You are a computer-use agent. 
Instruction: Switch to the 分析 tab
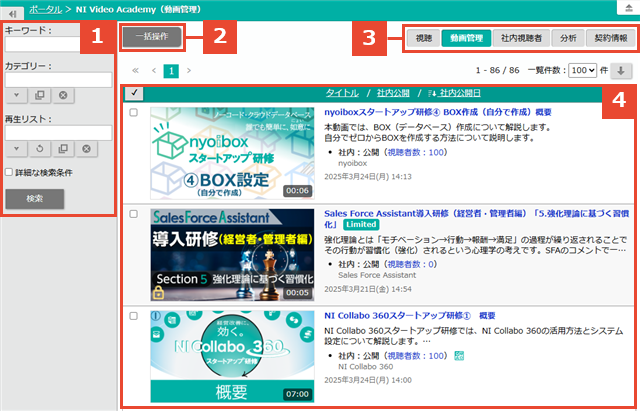568,38
